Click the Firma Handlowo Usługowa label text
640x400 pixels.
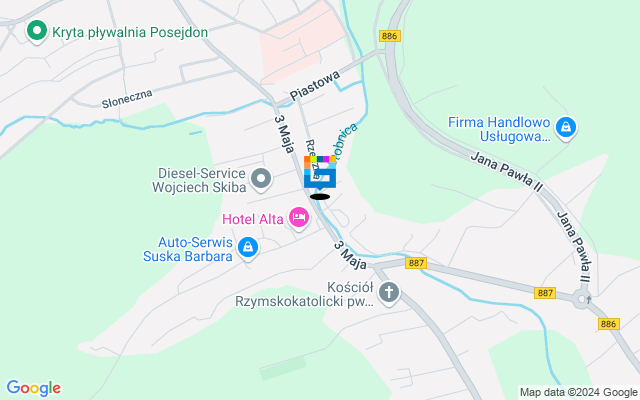pos(499,129)
